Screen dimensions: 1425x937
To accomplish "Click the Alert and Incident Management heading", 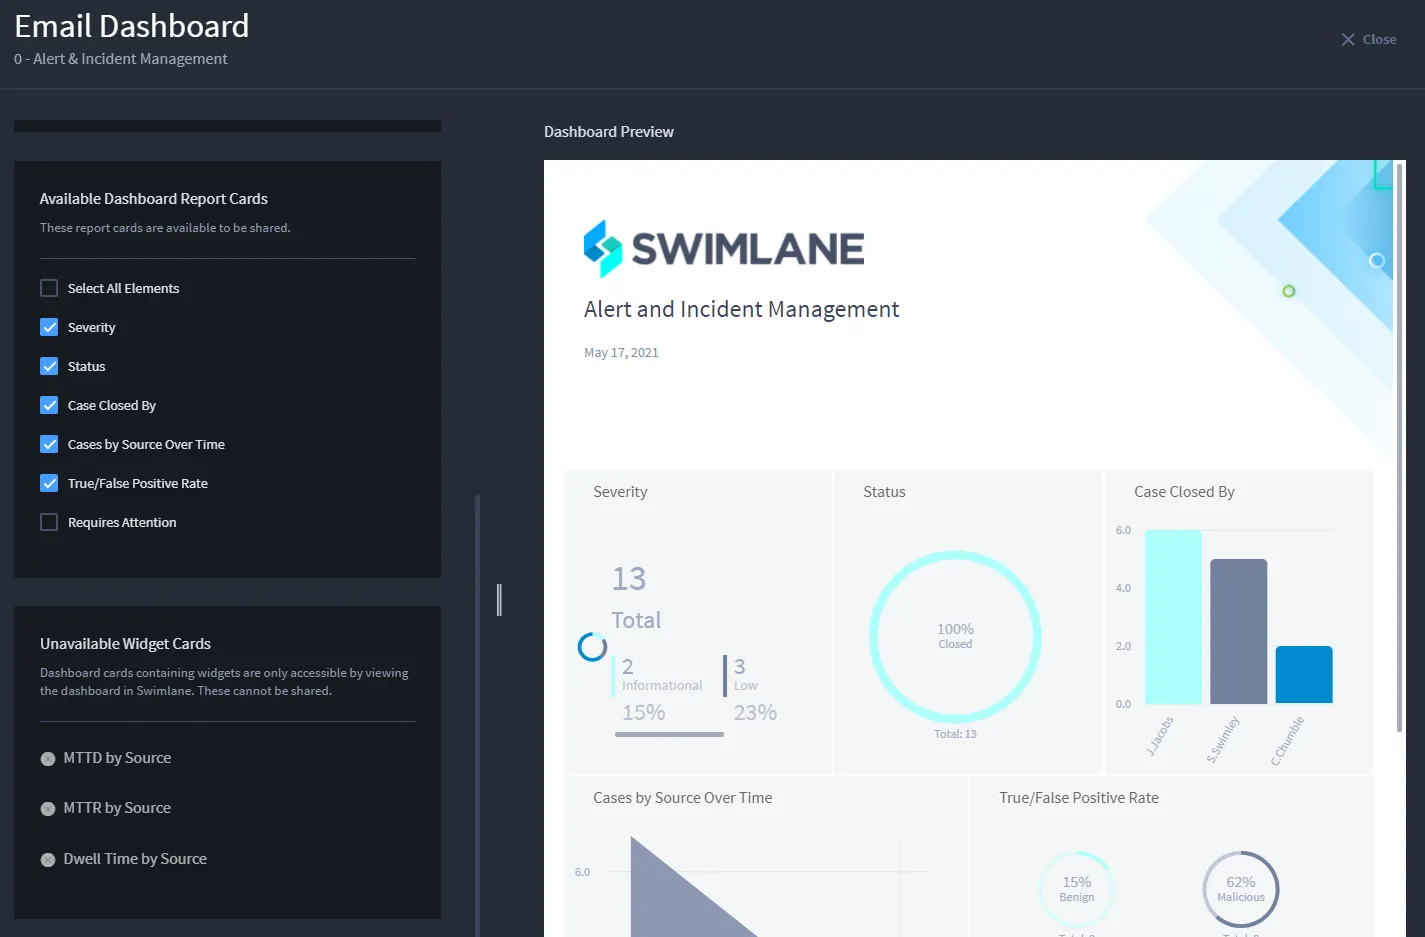I will click(x=741, y=310).
